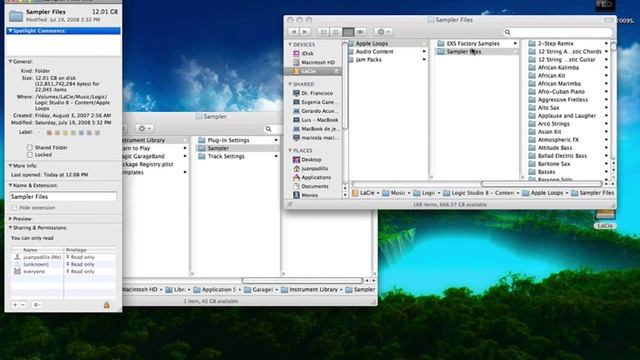The image size is (640, 360).
Task: Add a user with plus button
Action: [x=15, y=305]
